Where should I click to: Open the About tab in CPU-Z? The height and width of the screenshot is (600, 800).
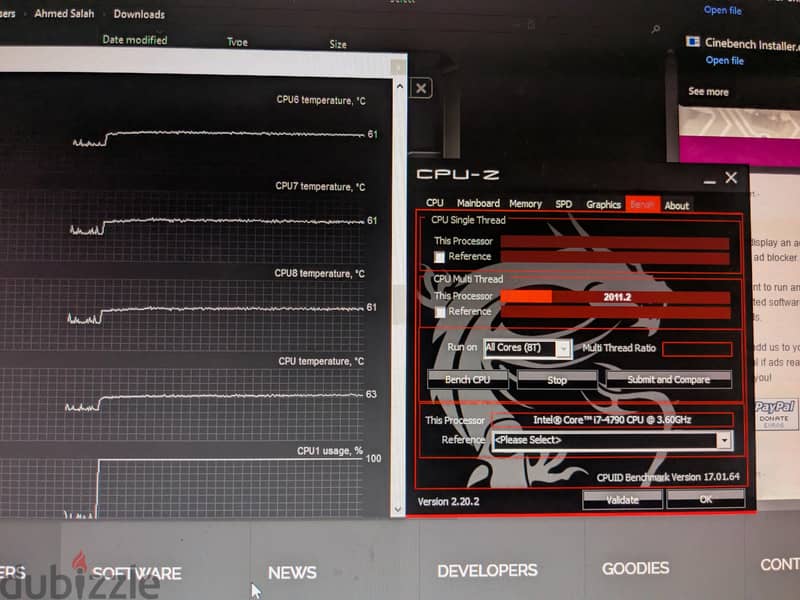pos(677,205)
